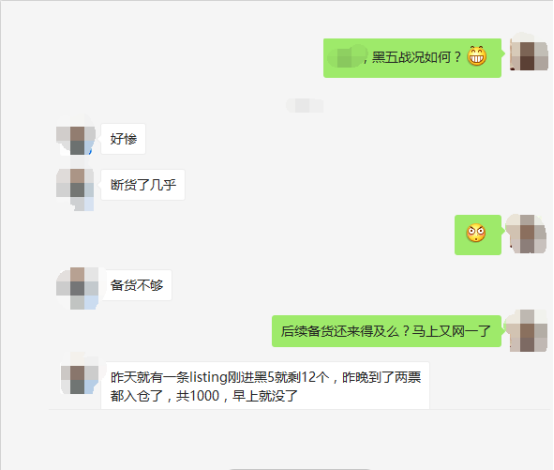The height and width of the screenshot is (470, 554).
Task: Click avatar next to 备货不够 message
Action: 77,288
